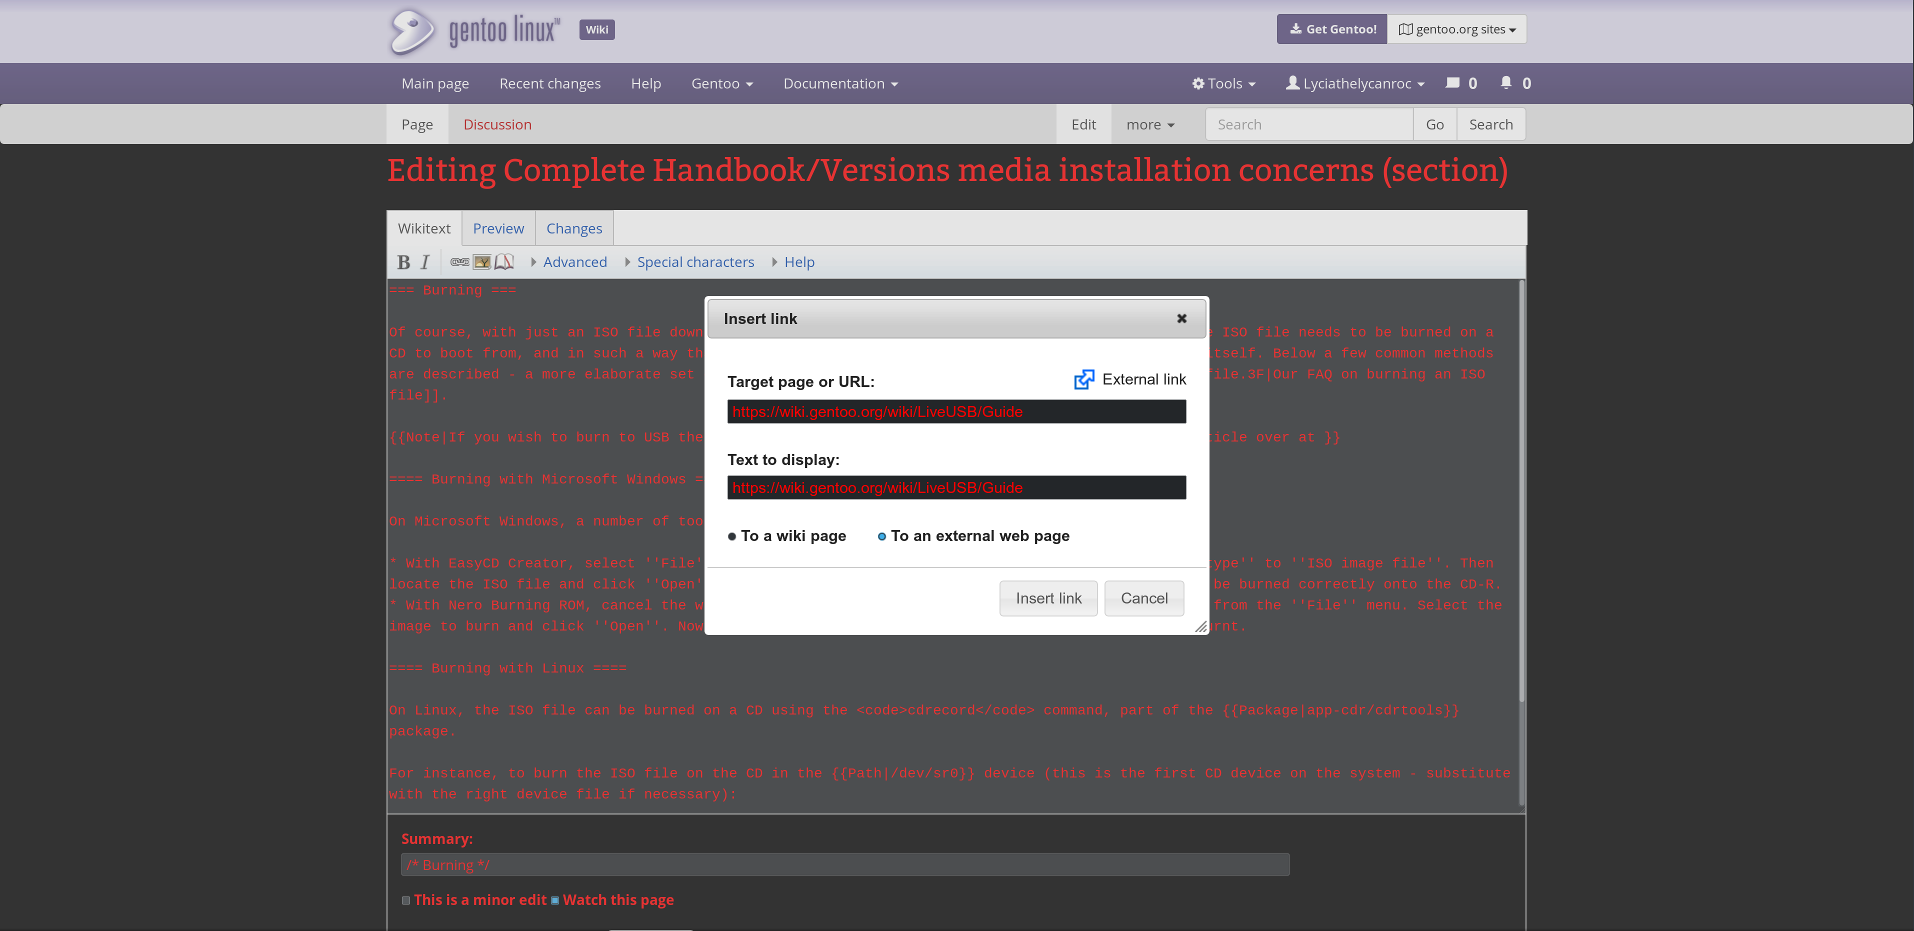1914x931 pixels.
Task: Click the '==== Burning with Linux ====' heading text
Action: pos(508,668)
